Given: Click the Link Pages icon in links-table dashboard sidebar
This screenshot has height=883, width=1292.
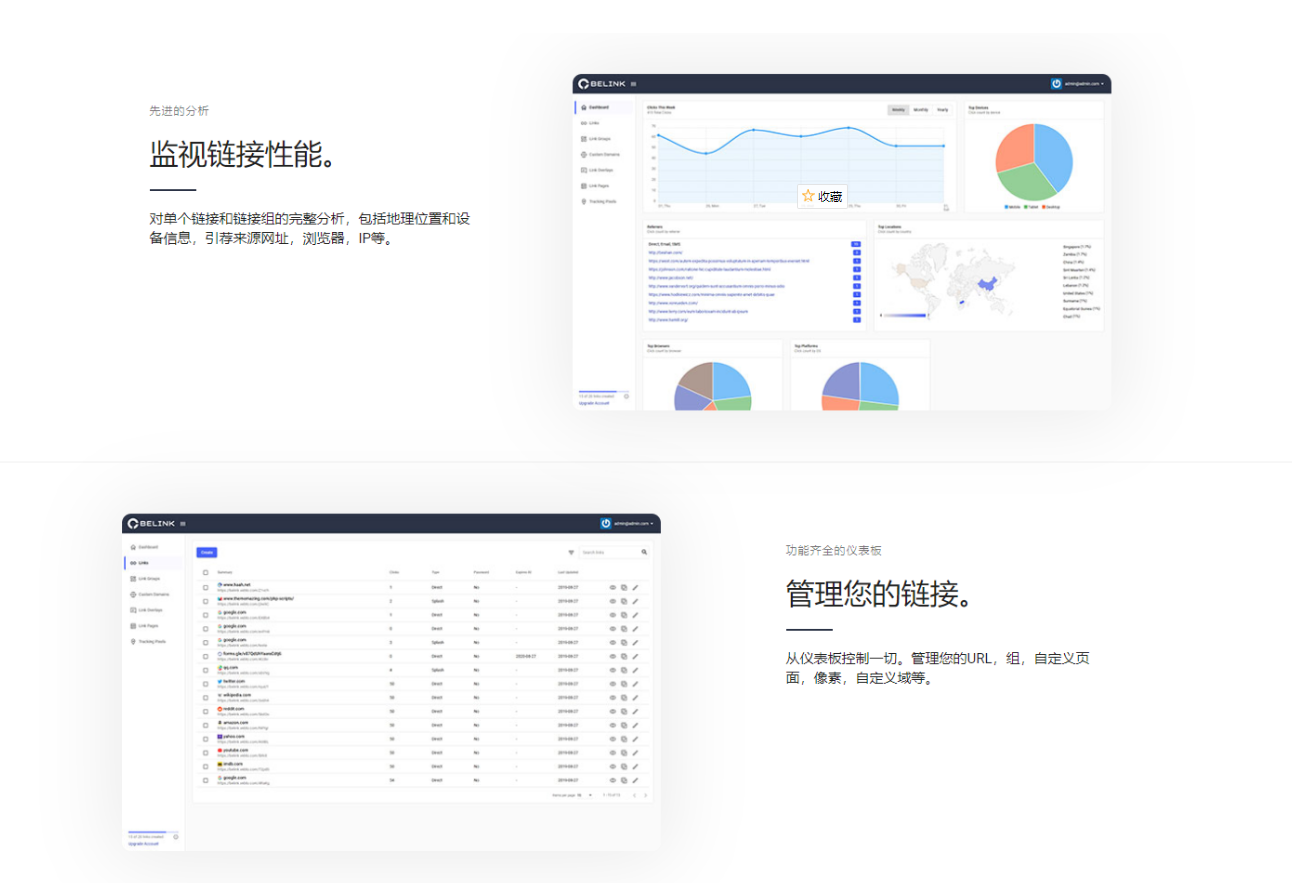Looking at the screenshot, I should point(133,625).
